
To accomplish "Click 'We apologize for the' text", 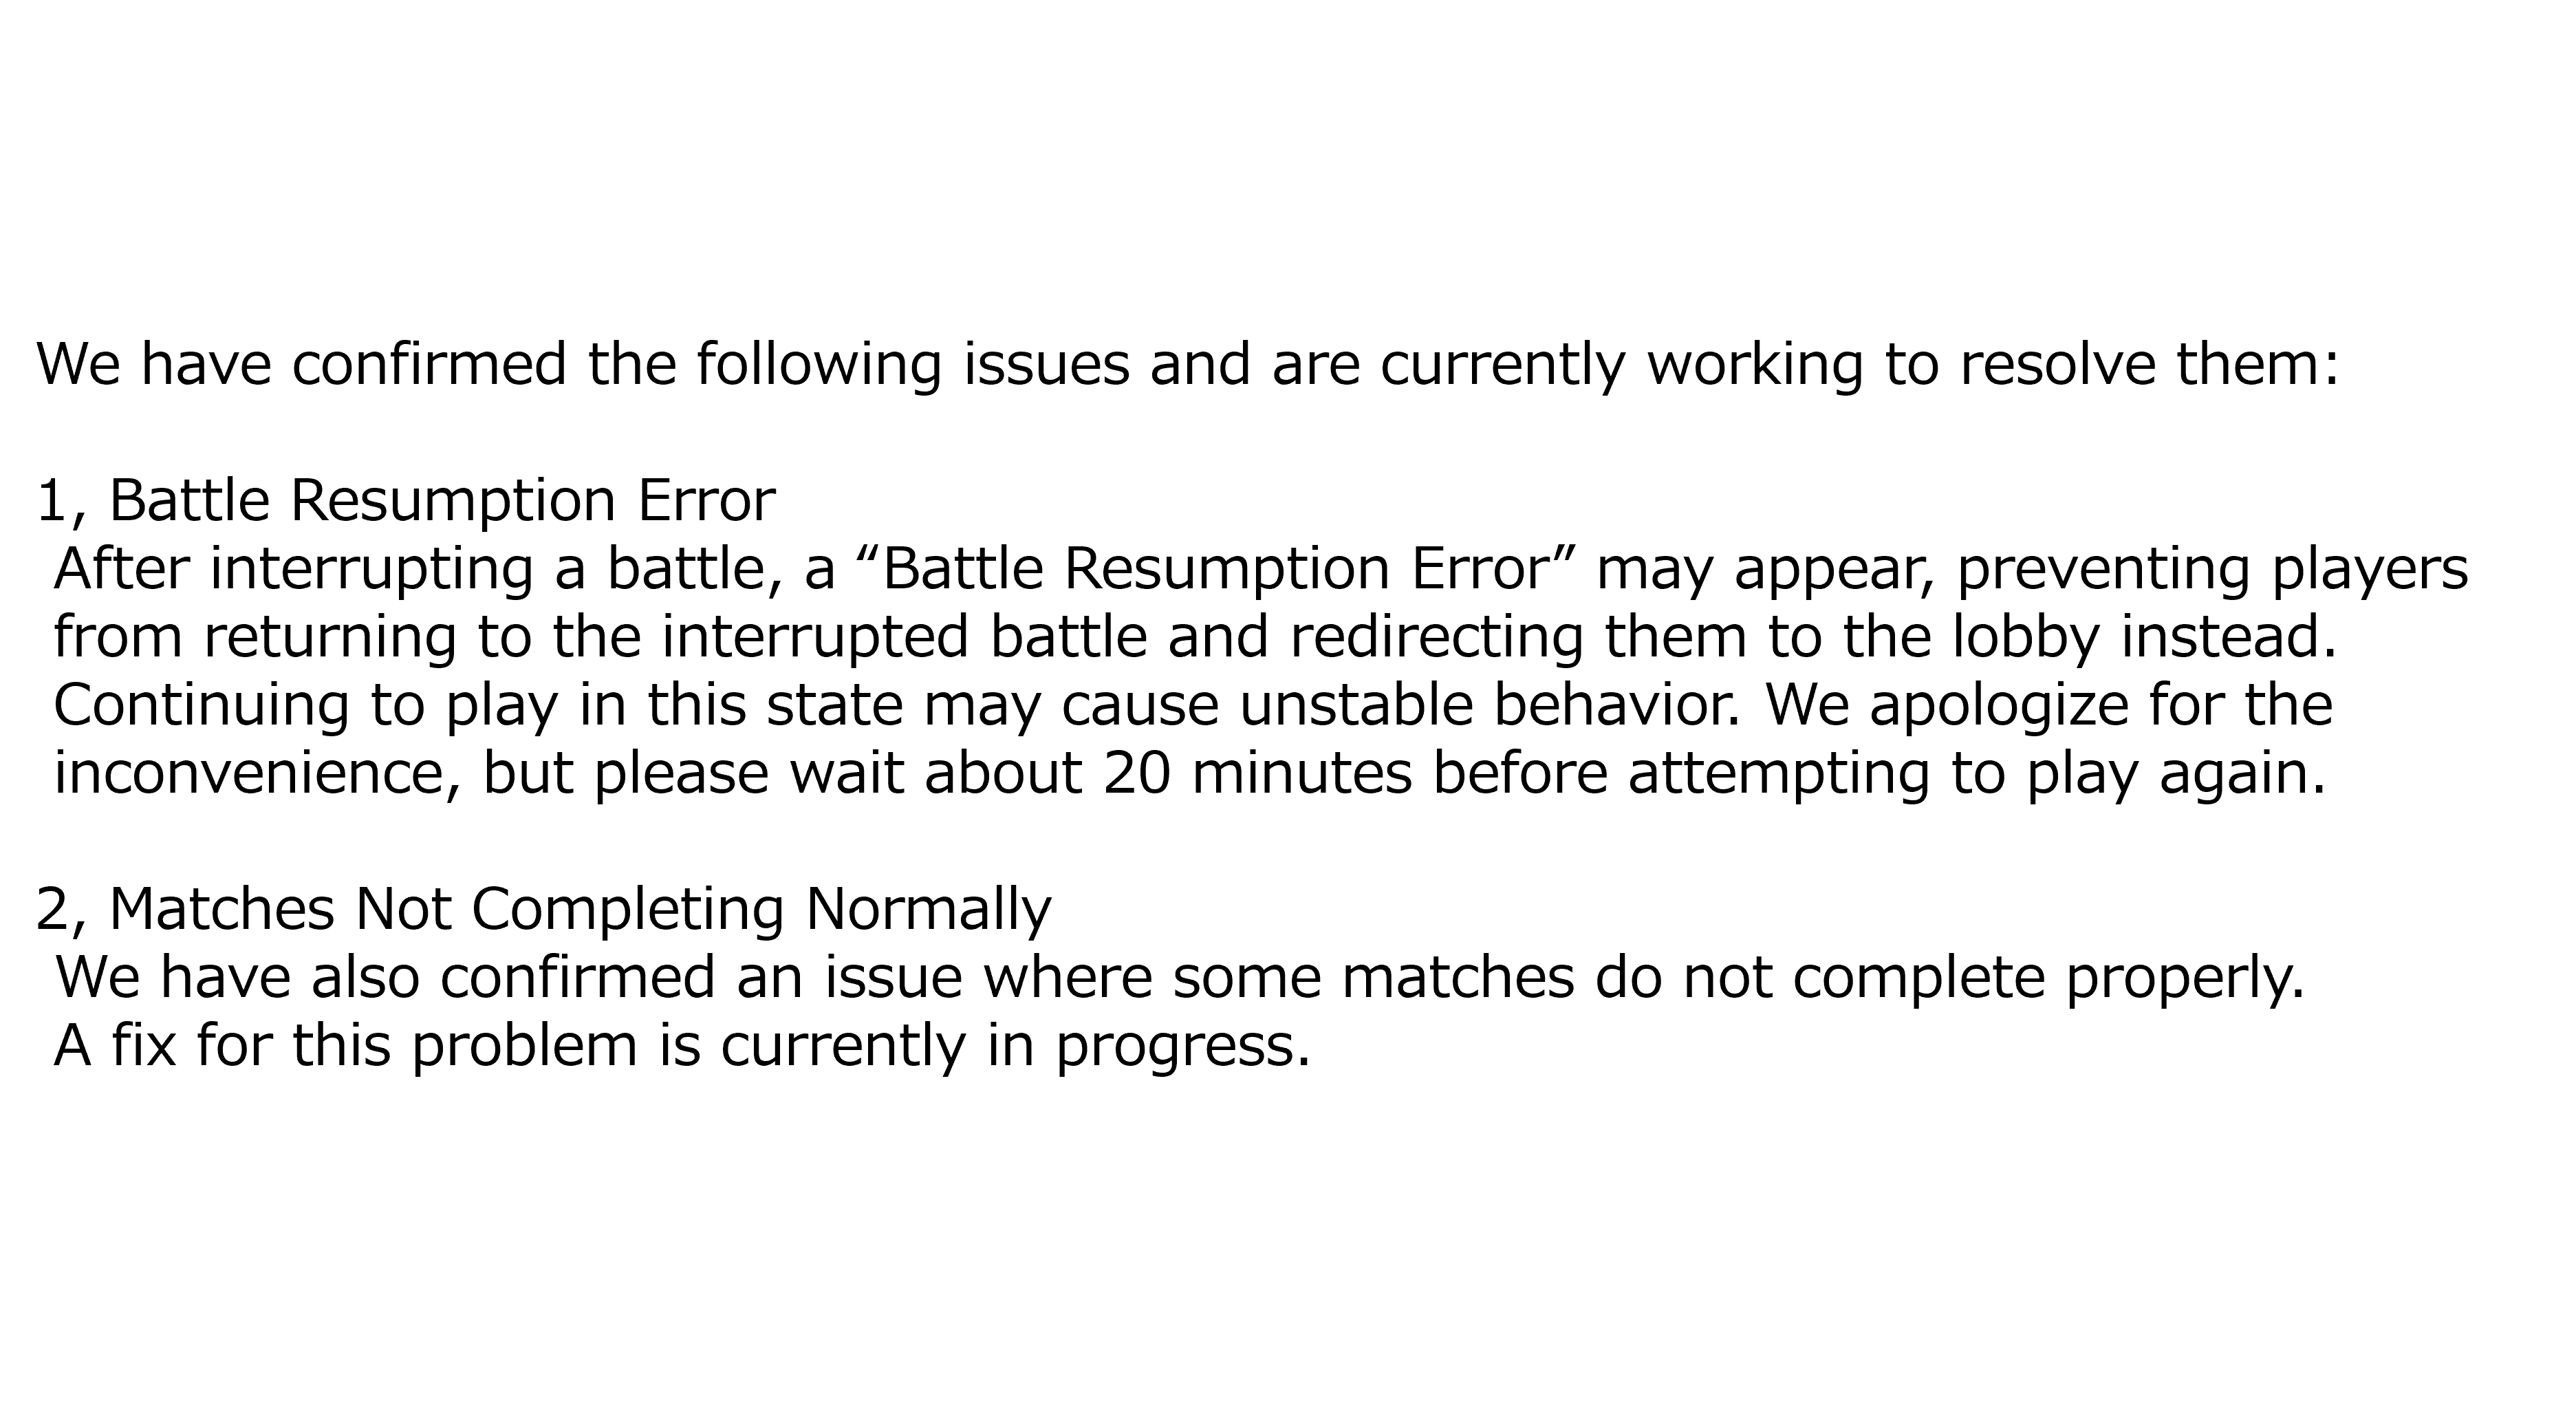I will (2049, 705).
